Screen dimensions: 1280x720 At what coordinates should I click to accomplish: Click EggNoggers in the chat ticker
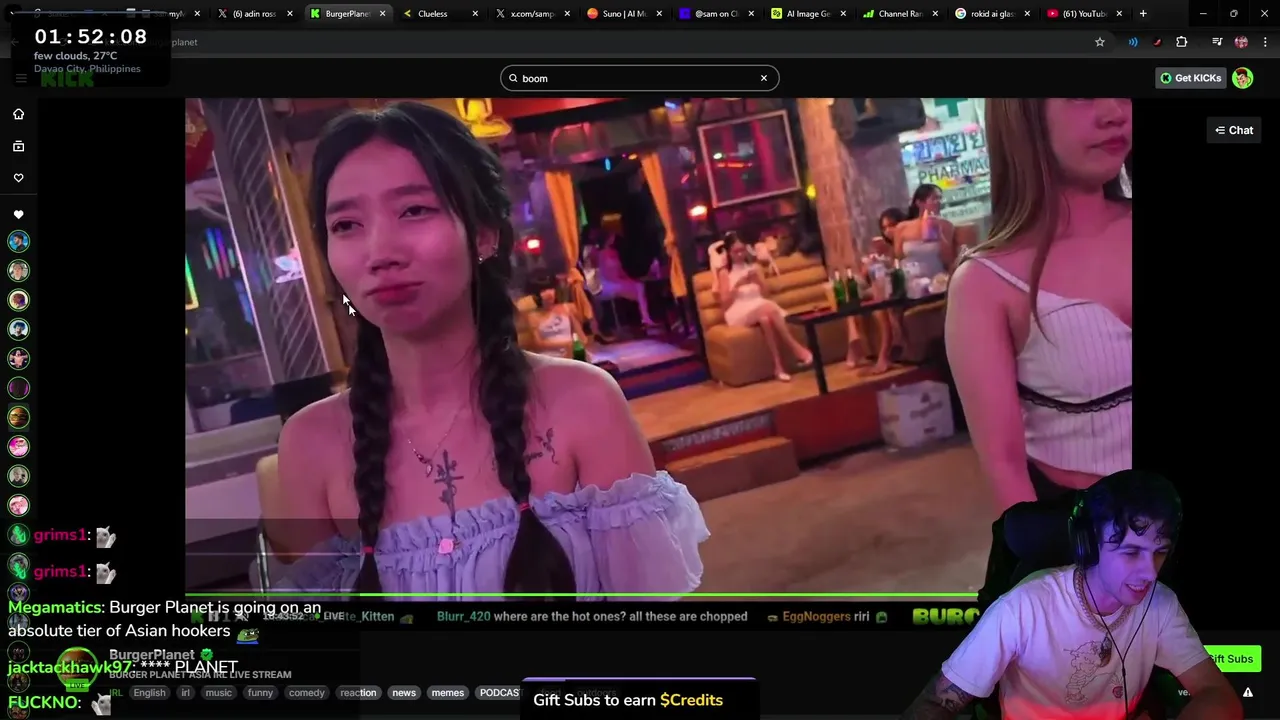[x=816, y=617]
